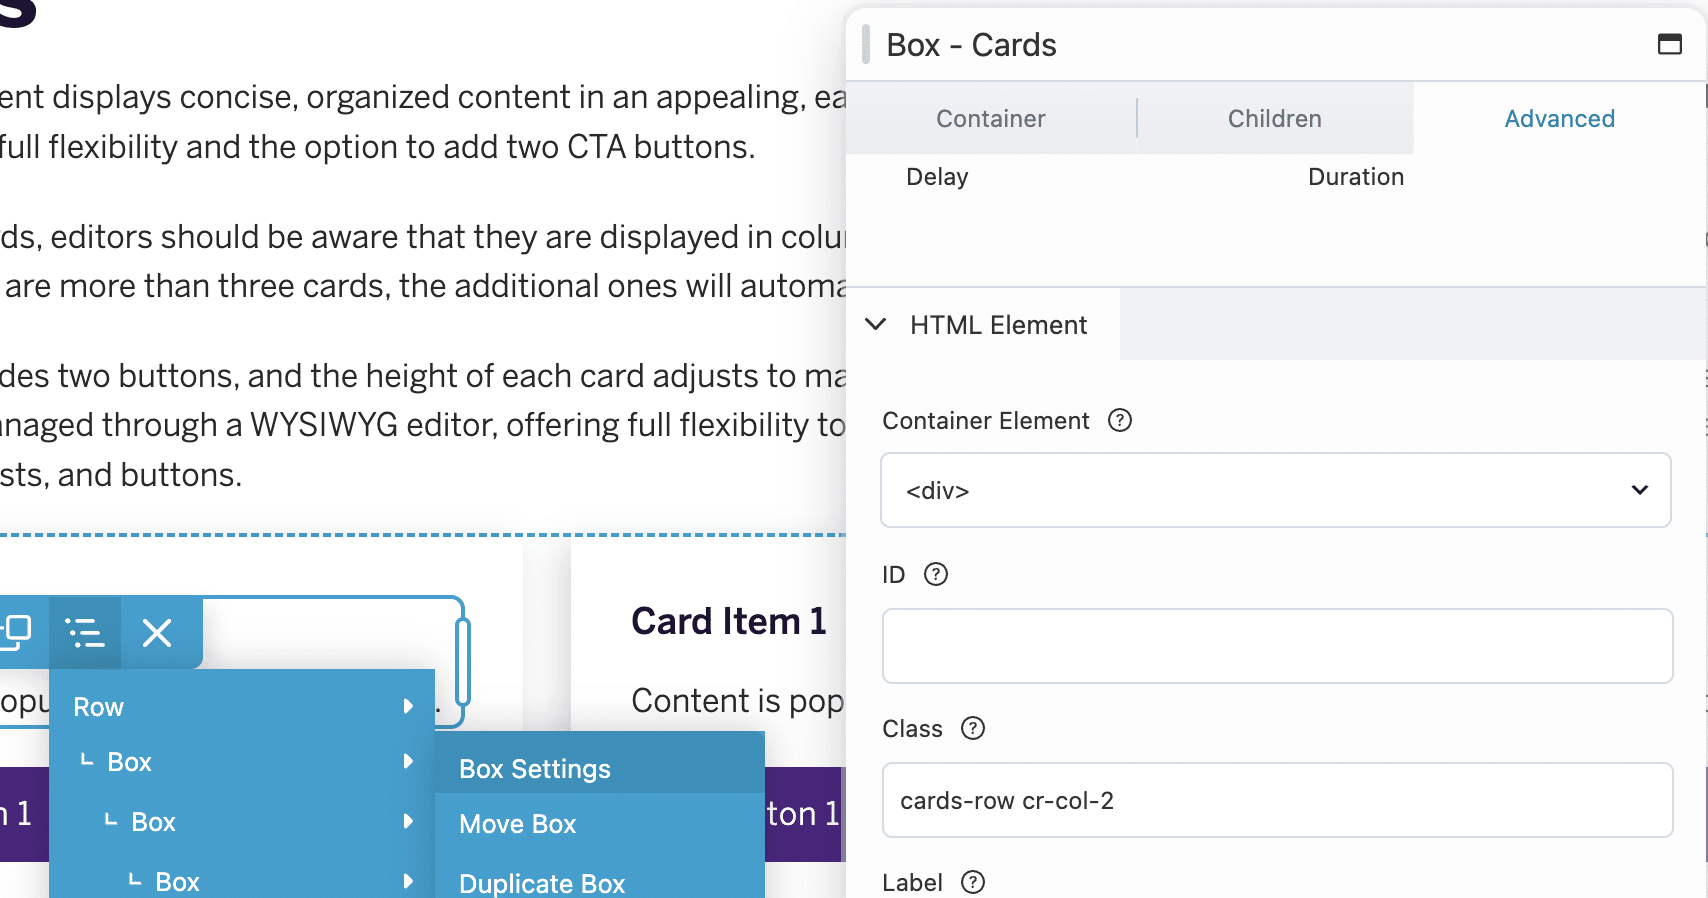Switch to the Children tab
Viewport: 1708px width, 898px height.
tap(1274, 119)
